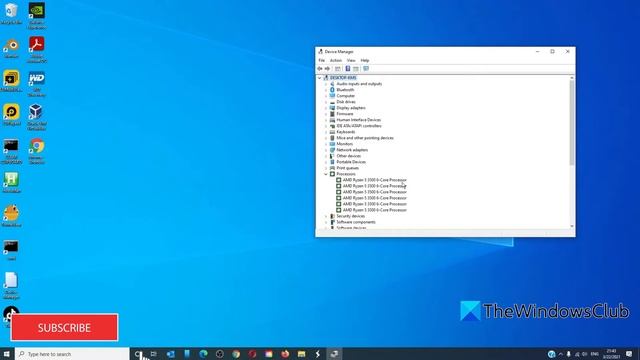Image resolution: width=640 pixels, height=360 pixels.
Task: Select the Adobe Acrobat desktop icon
Action: pos(37,49)
